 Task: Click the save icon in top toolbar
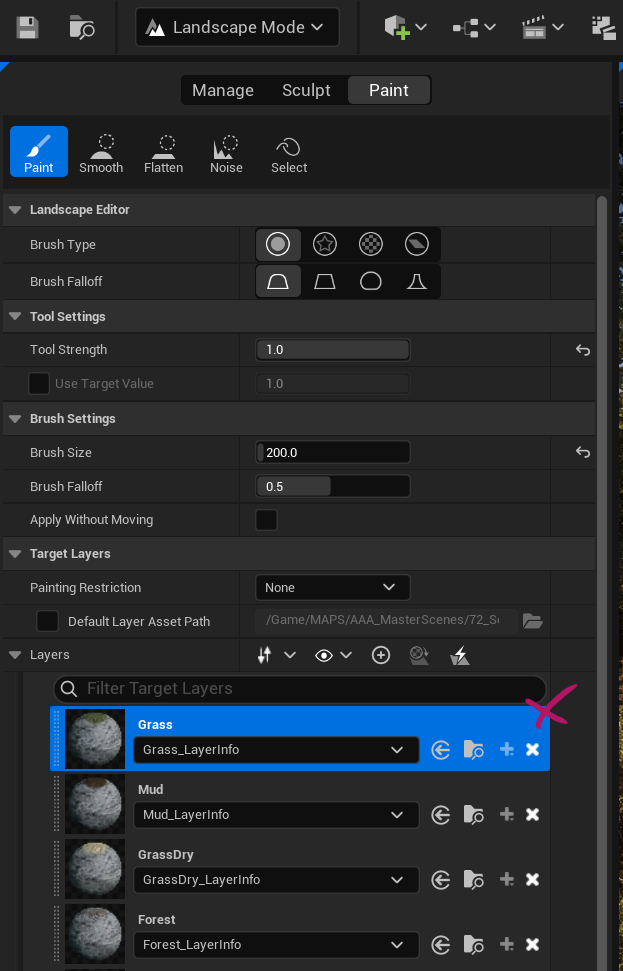27,27
